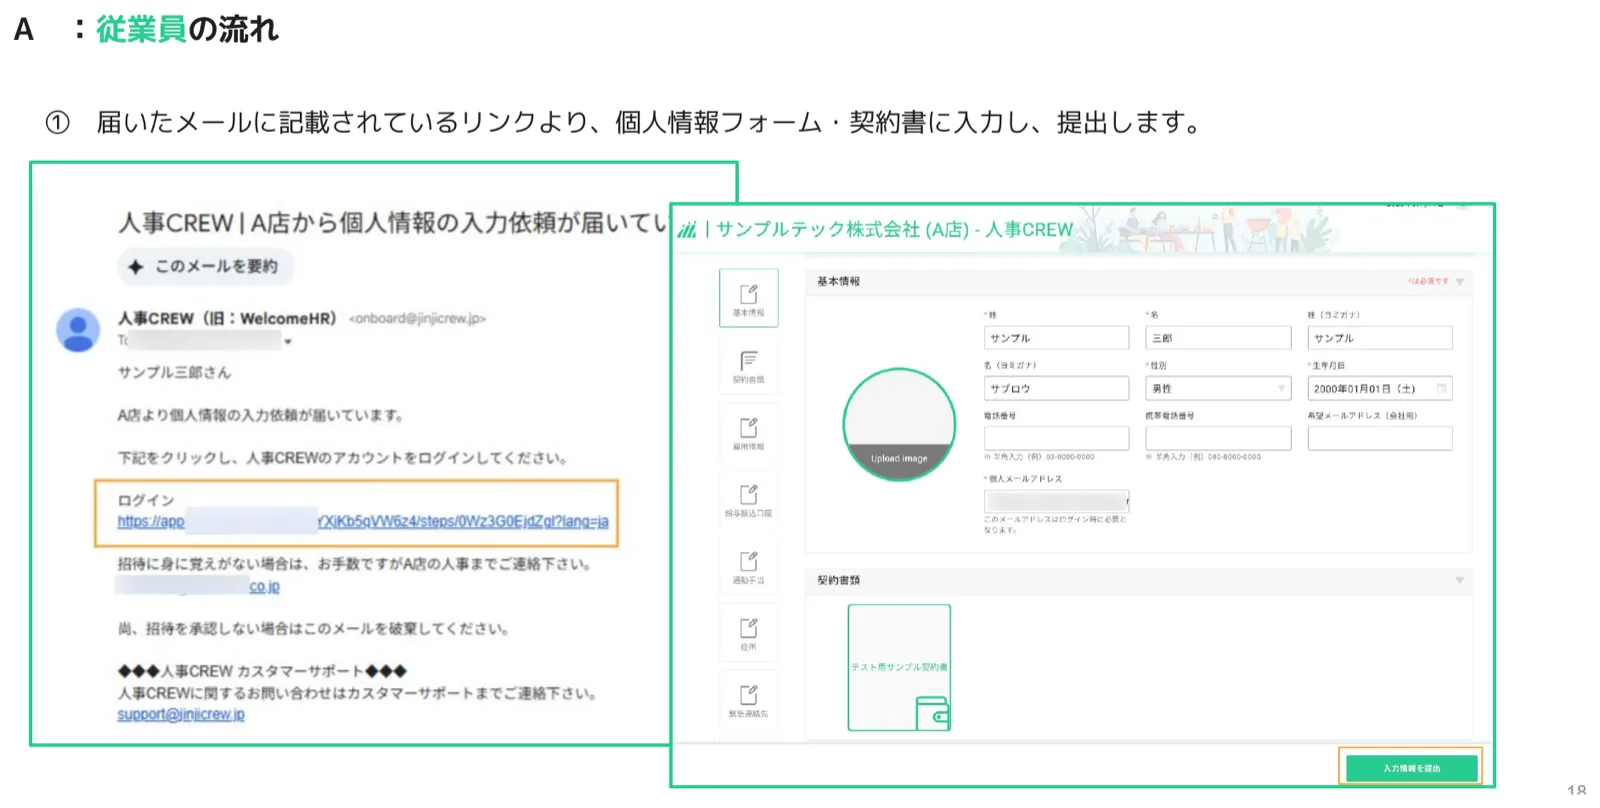The image size is (1600, 808).
Task: Click the 名 input containing 三郎
Action: pyautogui.click(x=1218, y=338)
